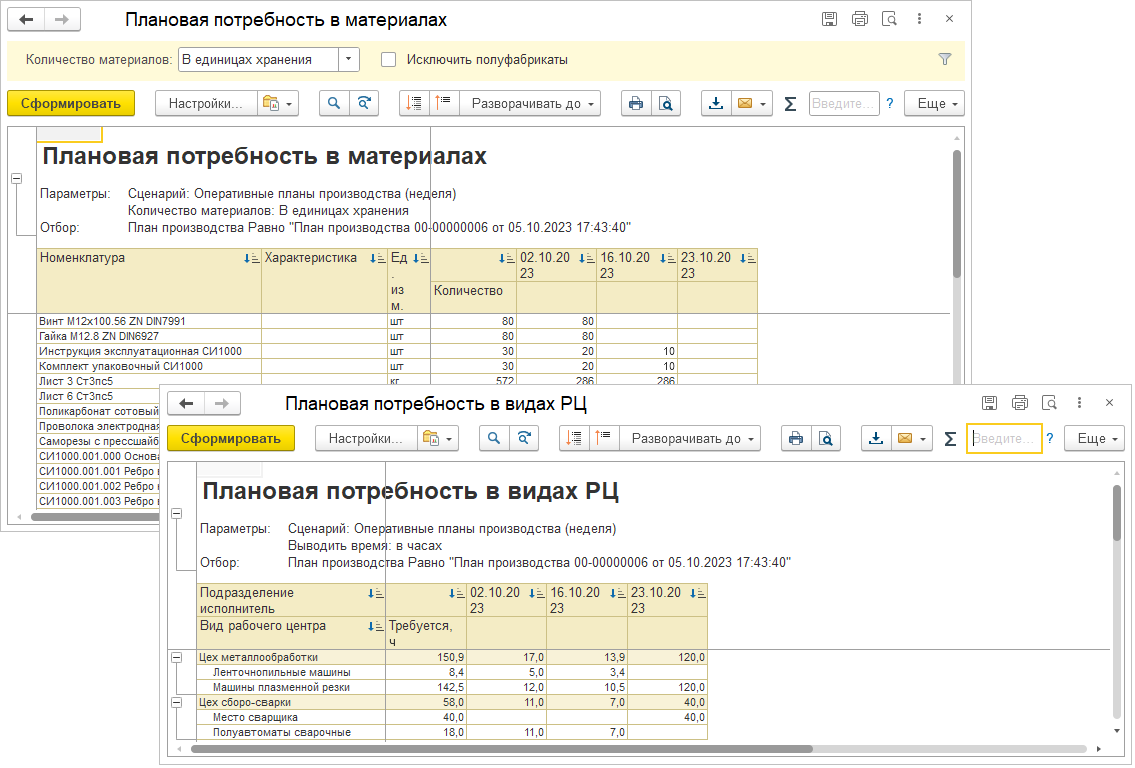Click 'Настройки...' in the work centers report
The height and width of the screenshot is (768, 1135).
365,438
